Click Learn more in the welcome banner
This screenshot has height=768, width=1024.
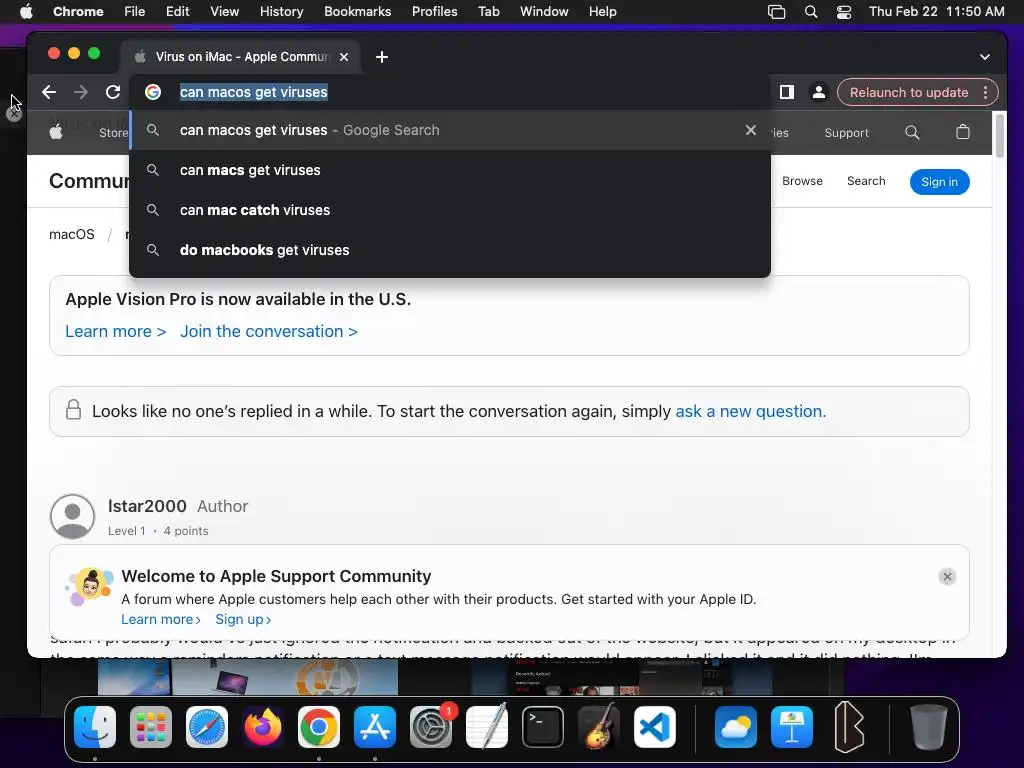point(161,619)
